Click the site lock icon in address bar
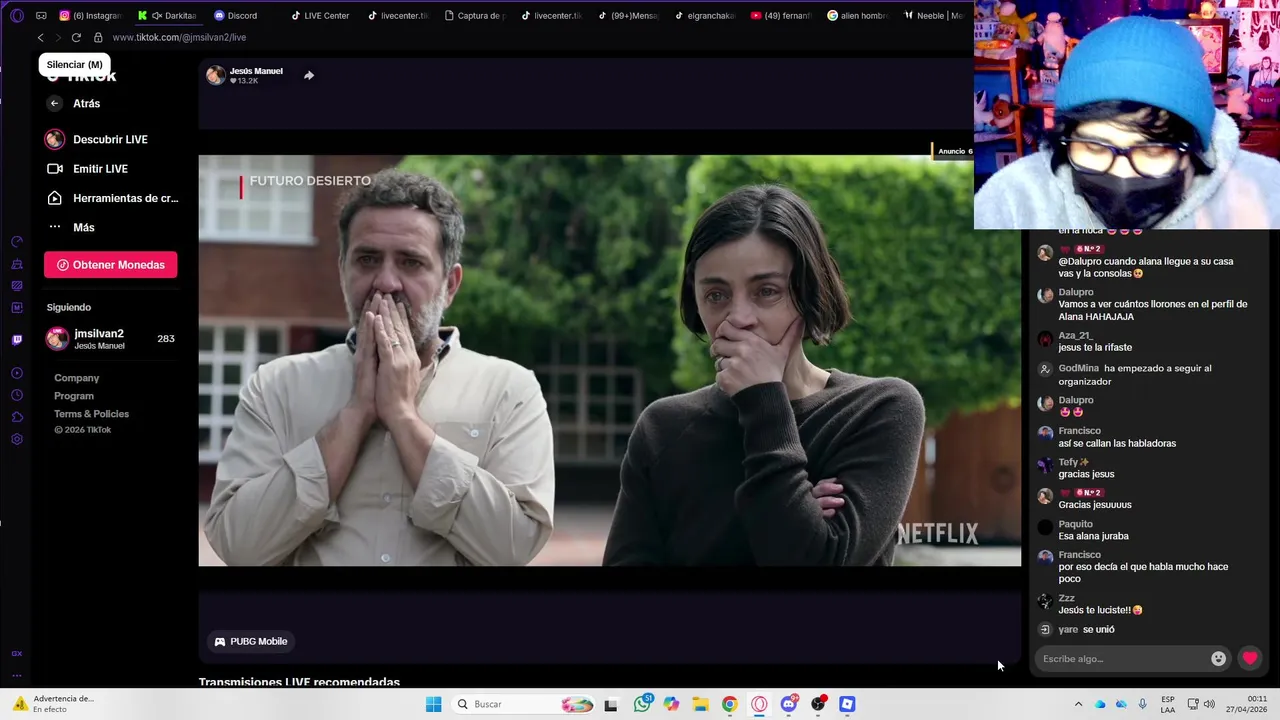This screenshot has height=720, width=1280. (98, 37)
